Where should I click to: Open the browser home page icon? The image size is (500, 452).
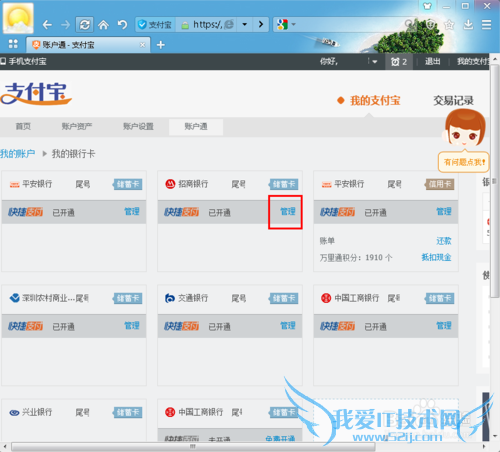pos(103,25)
